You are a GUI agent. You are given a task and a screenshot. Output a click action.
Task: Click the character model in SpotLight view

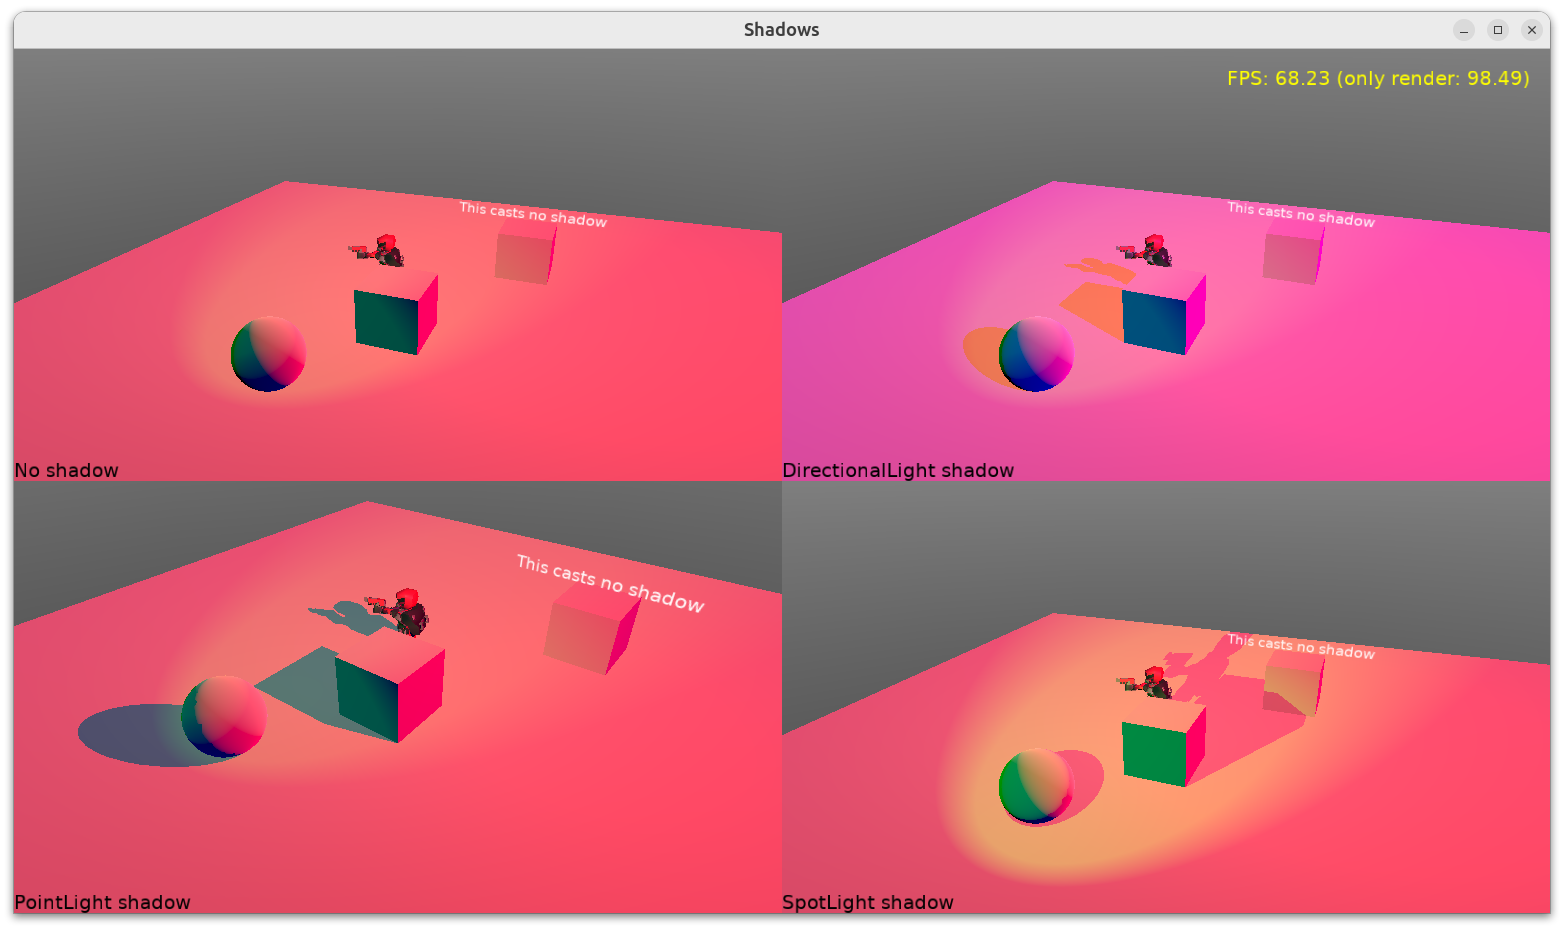1145,682
